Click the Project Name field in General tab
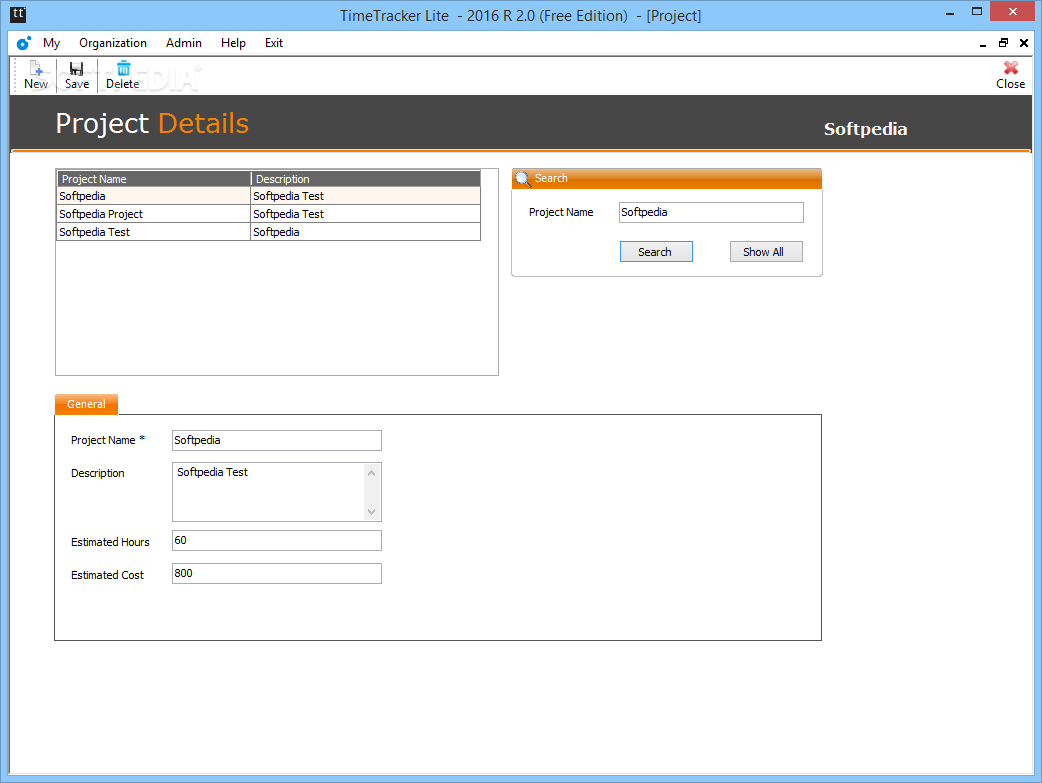 276,441
